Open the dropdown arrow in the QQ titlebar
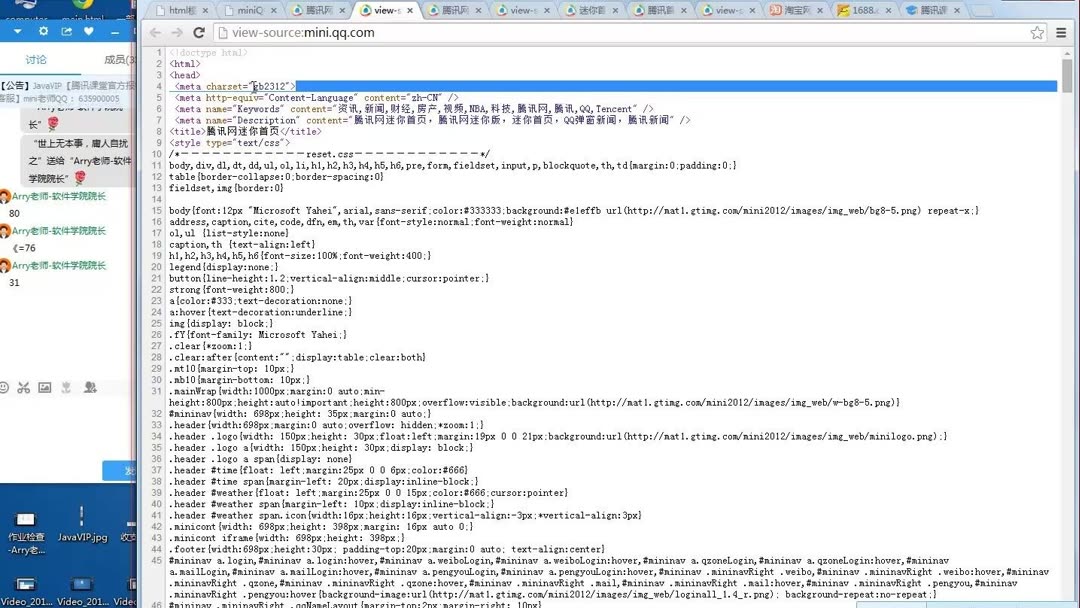This screenshot has width=1080, height=608. pyautogui.click(x=17, y=31)
